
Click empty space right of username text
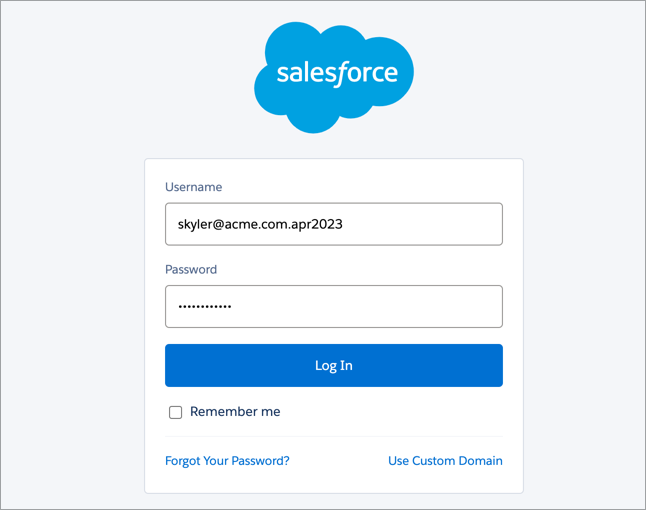click(420, 224)
